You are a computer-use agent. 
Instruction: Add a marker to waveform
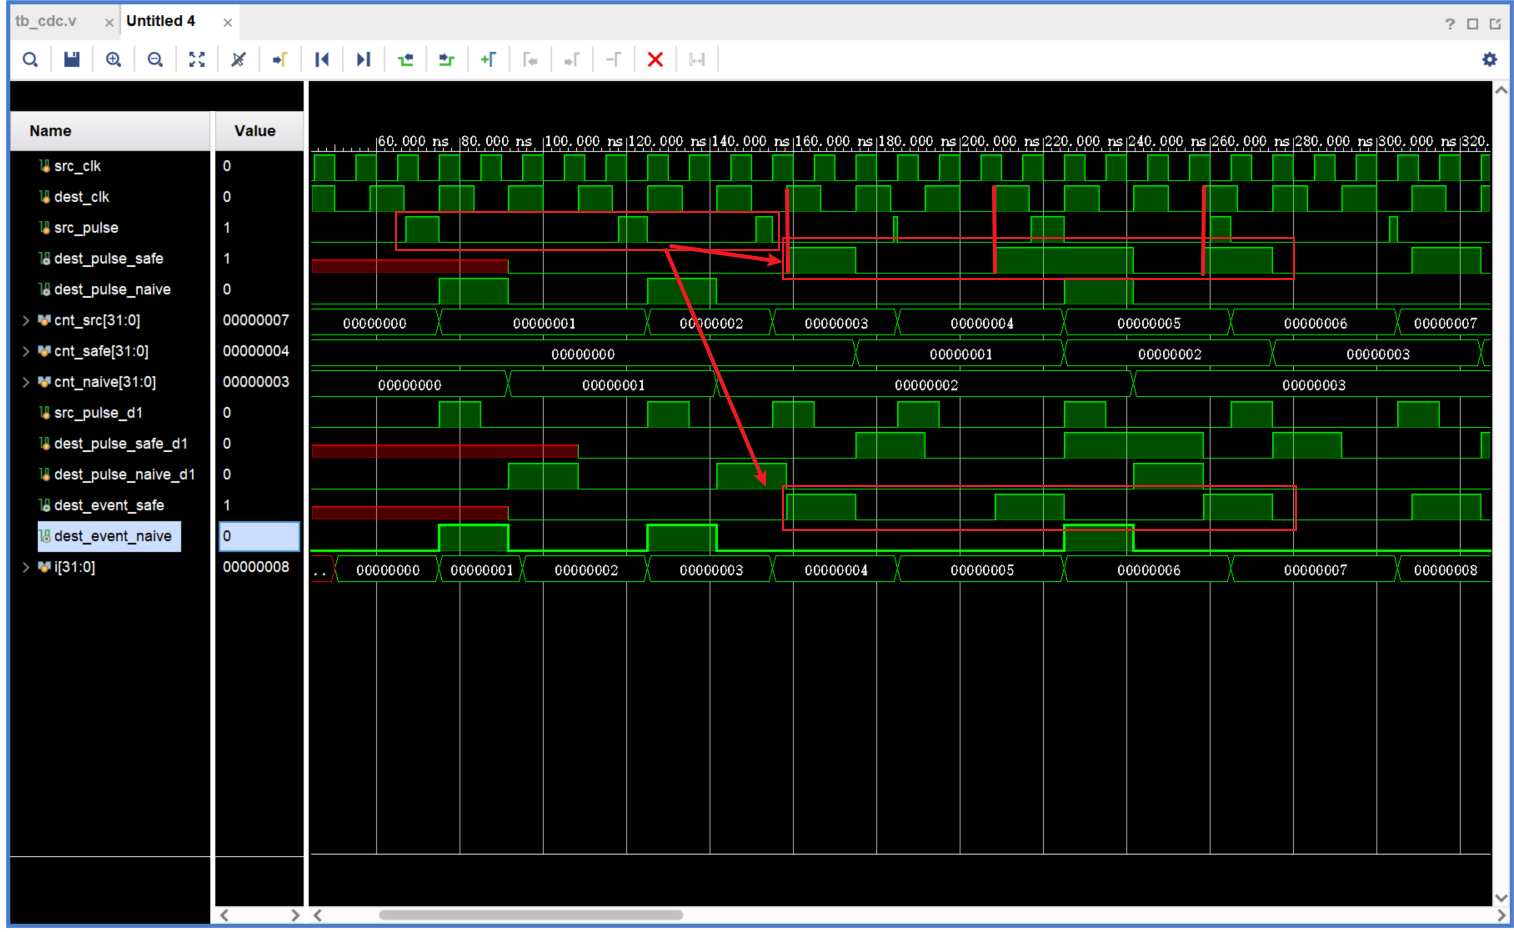tap(488, 60)
